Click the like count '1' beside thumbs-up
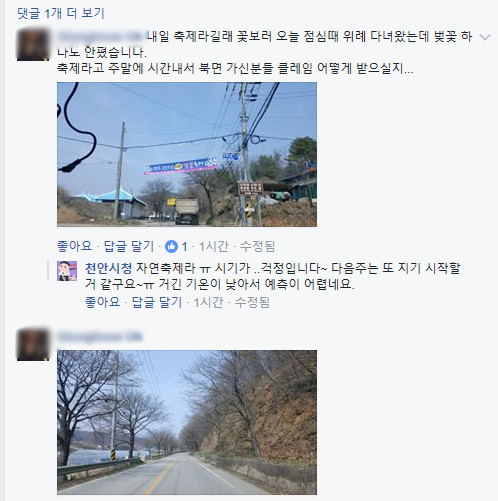This screenshot has height=501, width=498. 184,247
